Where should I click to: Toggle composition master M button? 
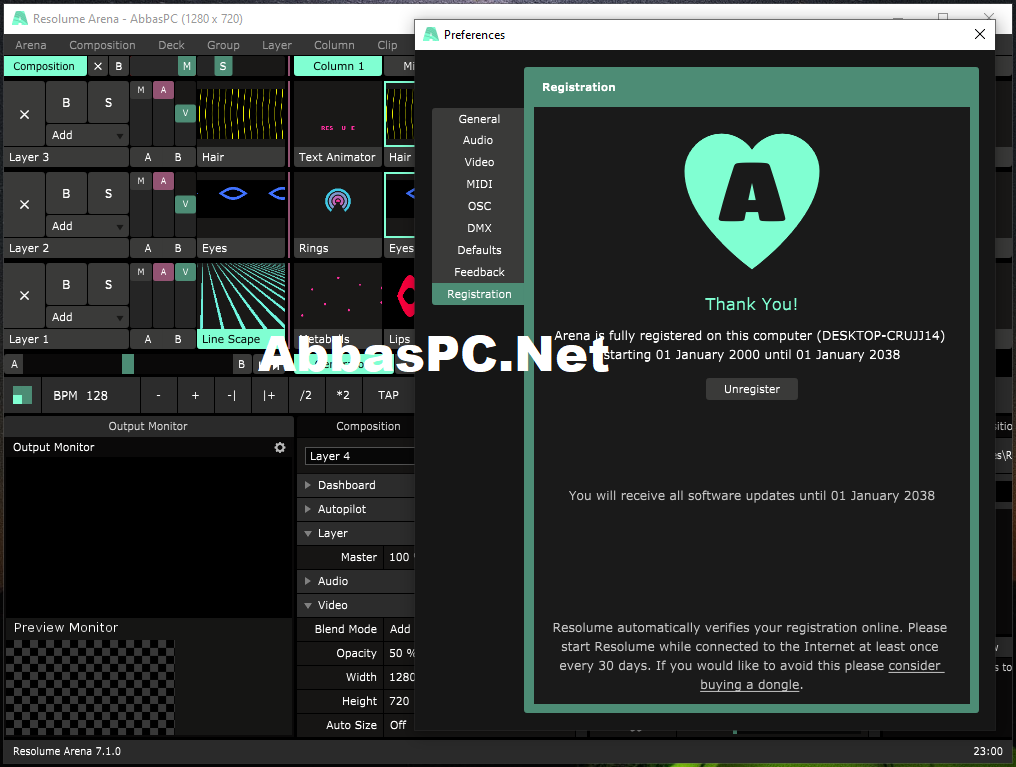pos(187,66)
